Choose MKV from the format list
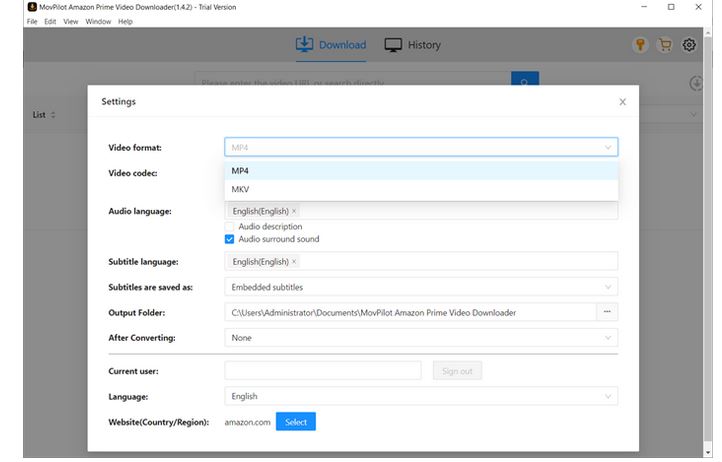The width and height of the screenshot is (722, 462). pos(421,189)
